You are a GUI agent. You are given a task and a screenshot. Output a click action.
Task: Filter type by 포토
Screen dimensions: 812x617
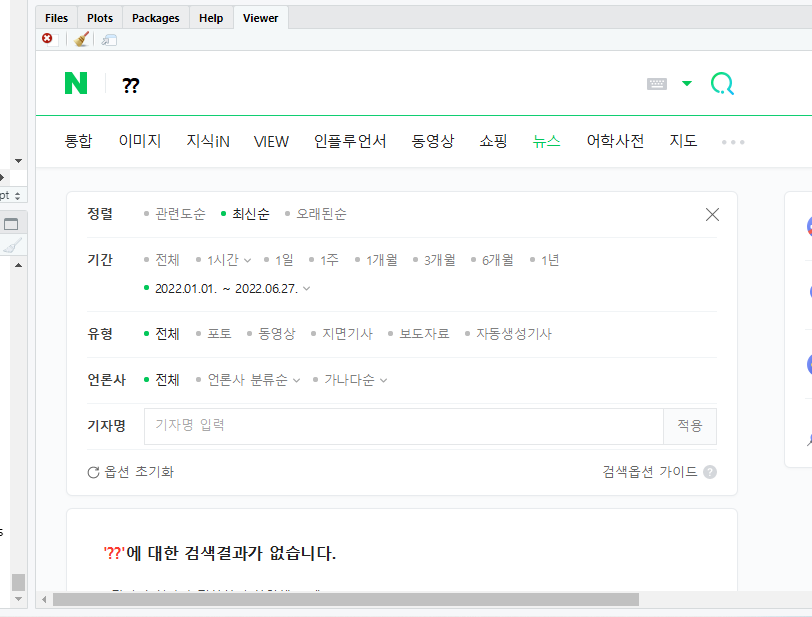[x=219, y=334]
